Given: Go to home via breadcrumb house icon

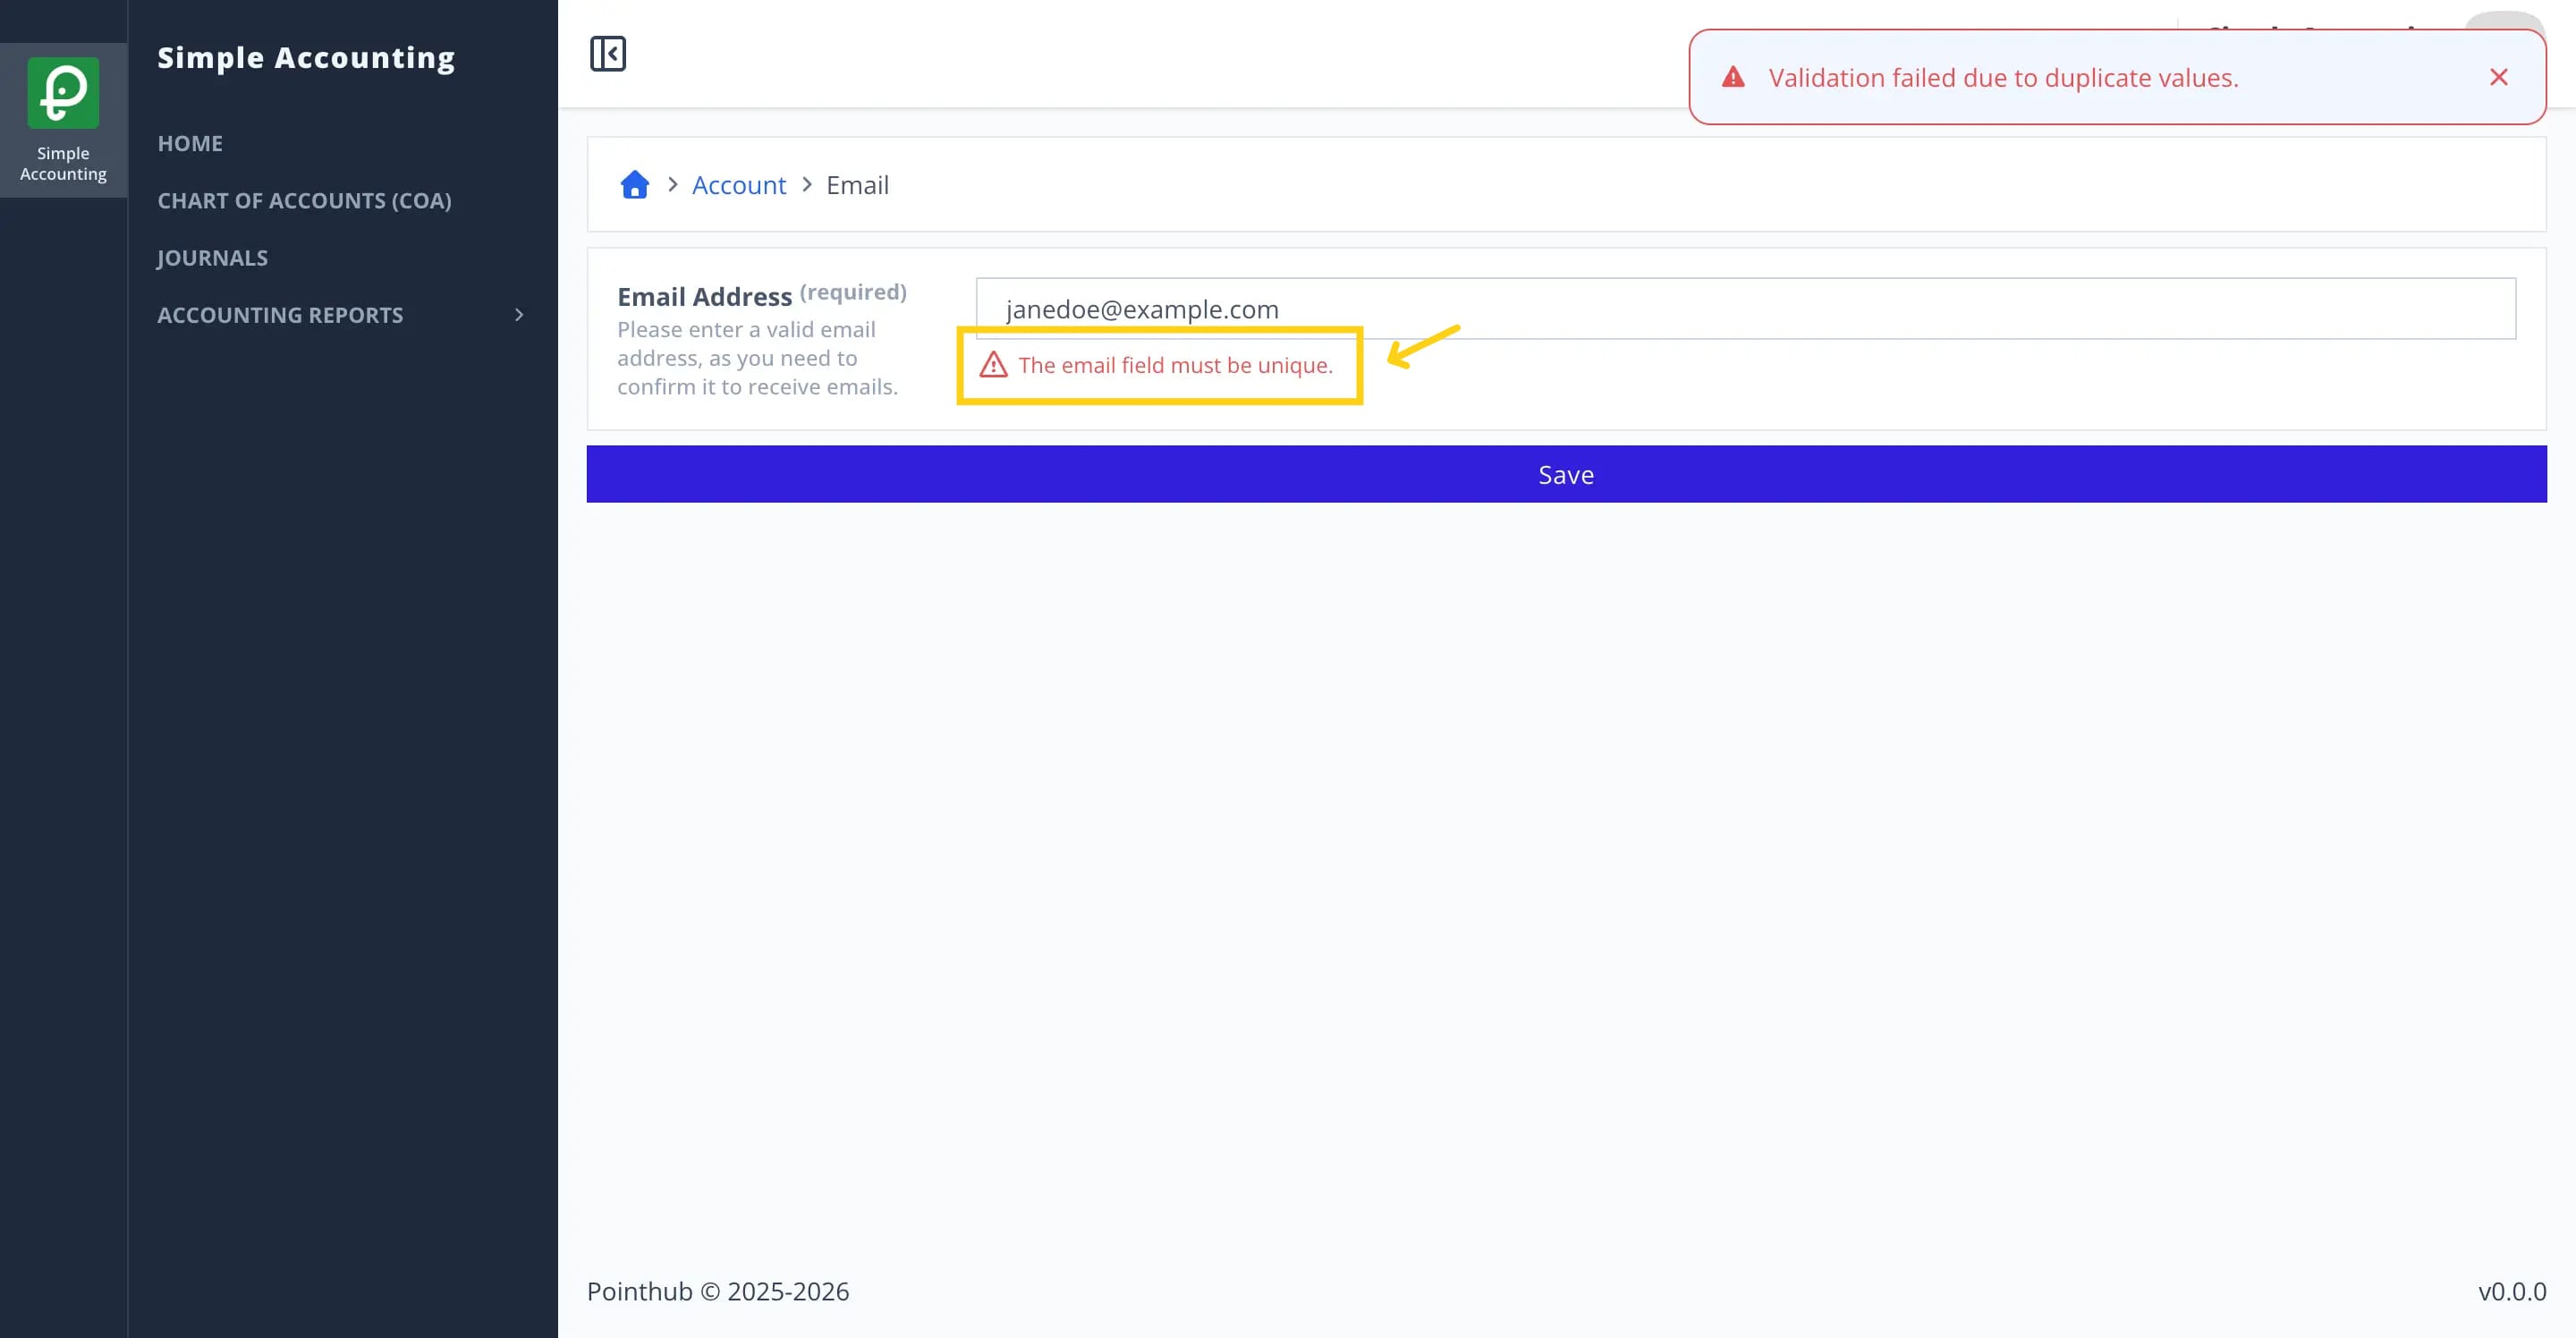Looking at the screenshot, I should (634, 185).
